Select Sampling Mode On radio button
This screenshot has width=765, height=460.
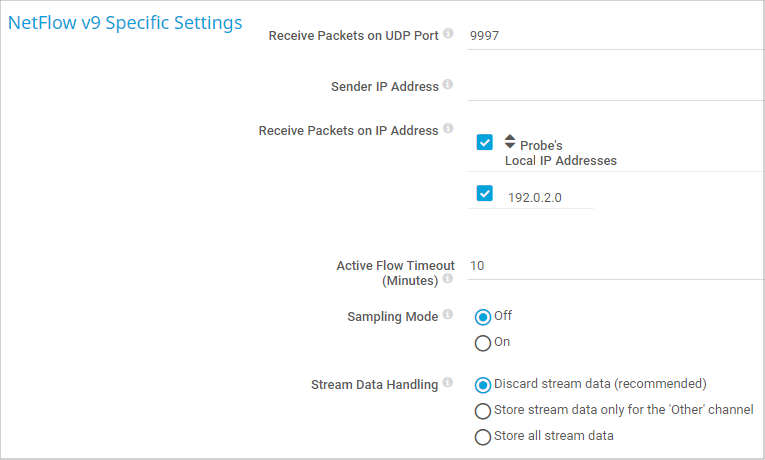tap(483, 343)
